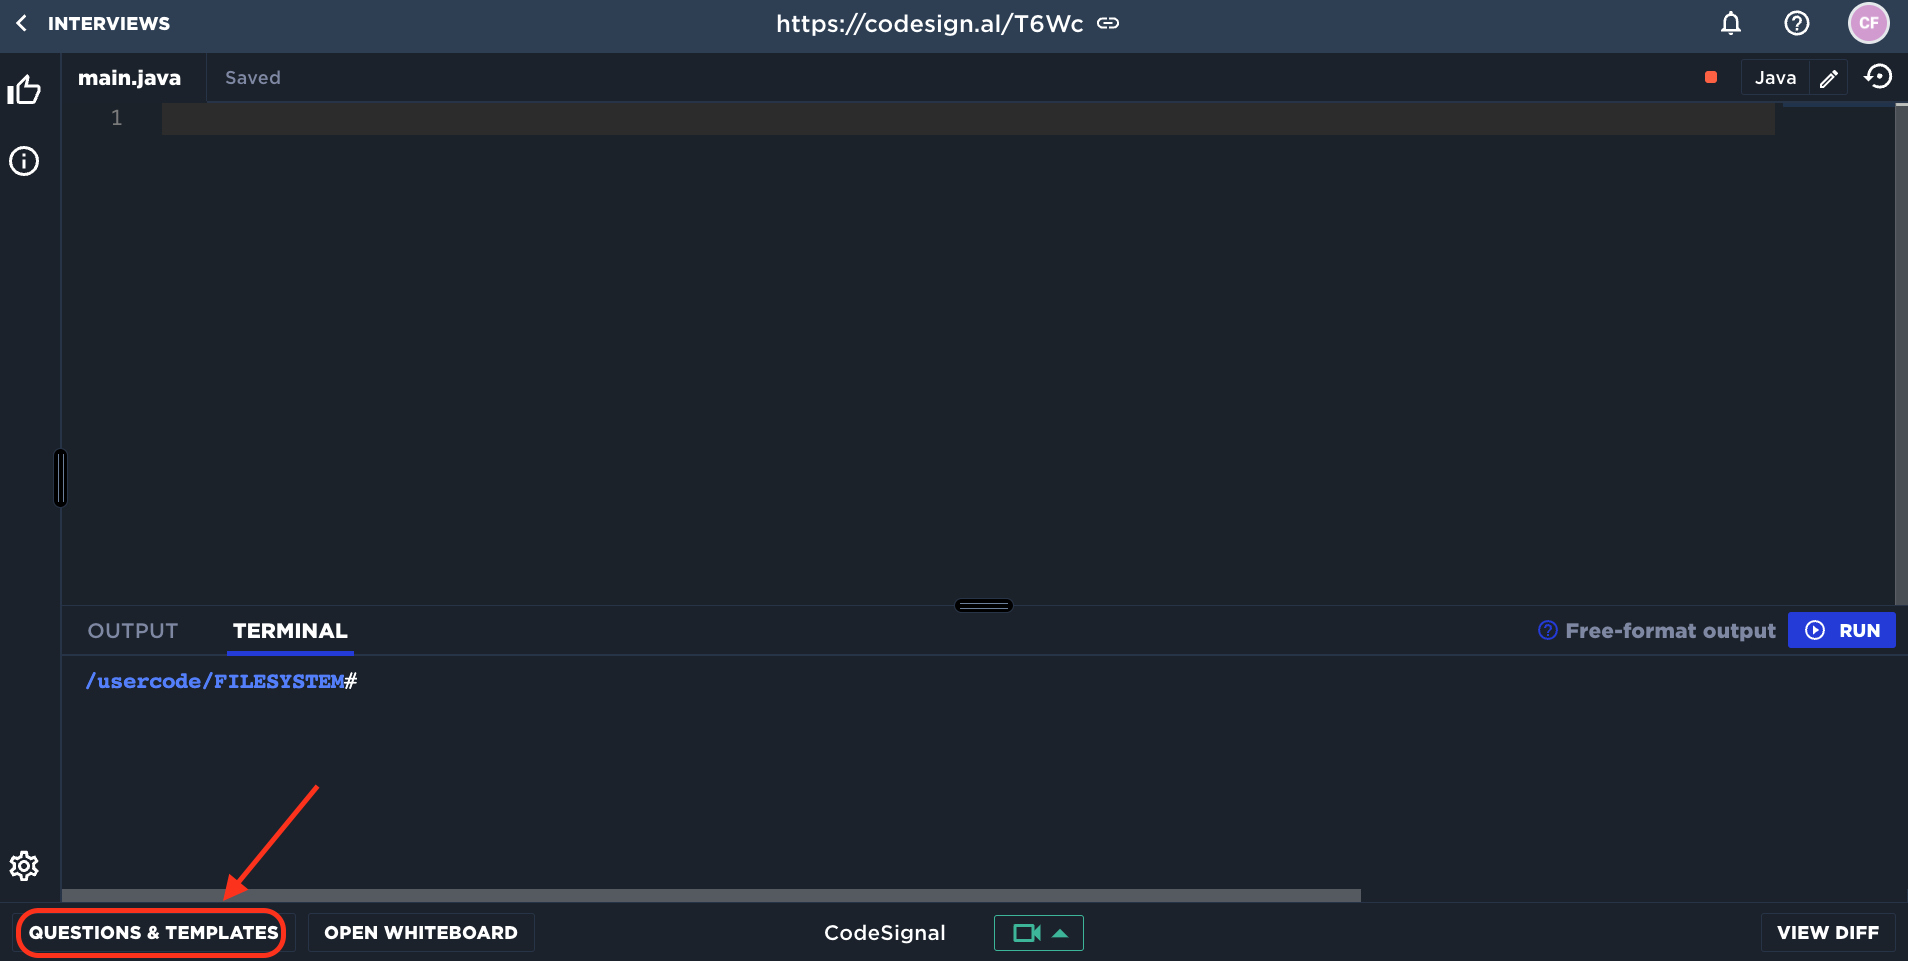Open the Java language selector
The height and width of the screenshot is (961, 1908).
(x=1775, y=78)
